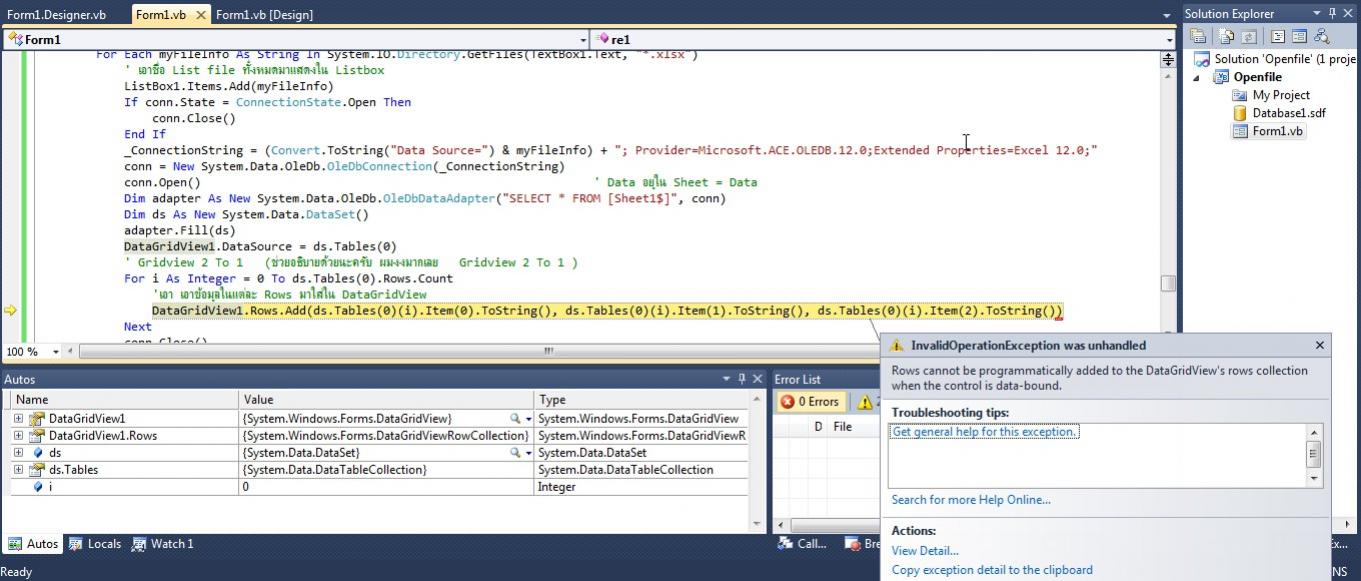Select the My Project item

[x=1281, y=95]
